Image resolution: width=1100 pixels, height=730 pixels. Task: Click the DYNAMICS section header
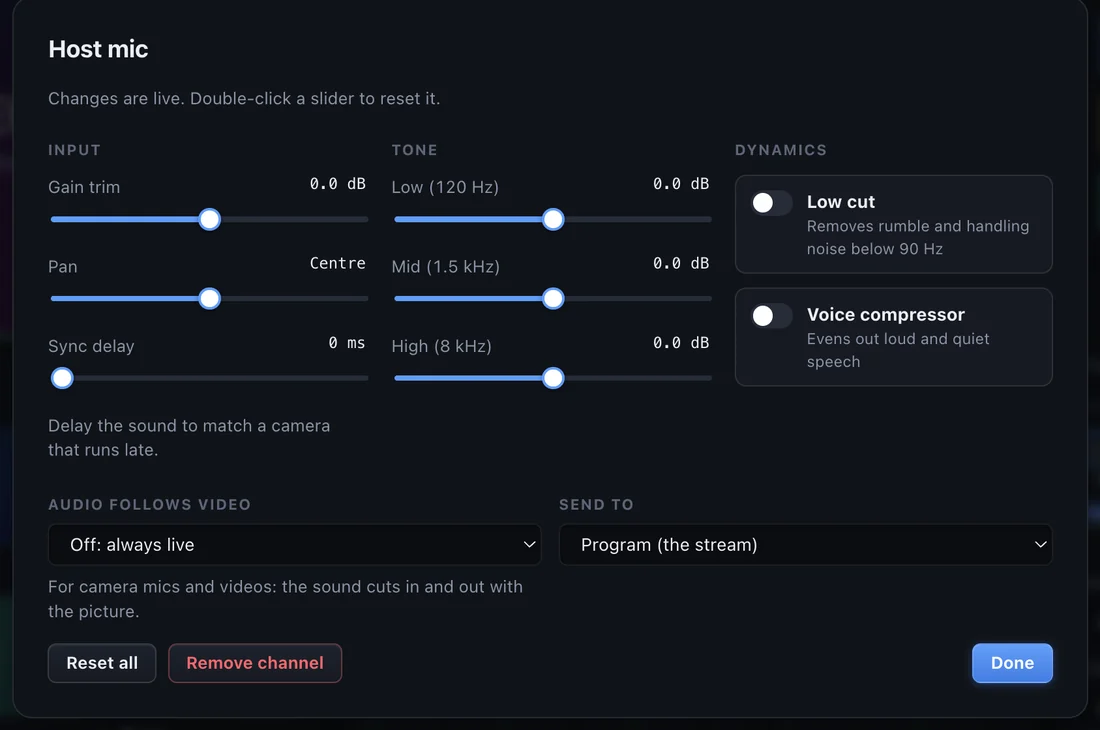pyautogui.click(x=781, y=150)
